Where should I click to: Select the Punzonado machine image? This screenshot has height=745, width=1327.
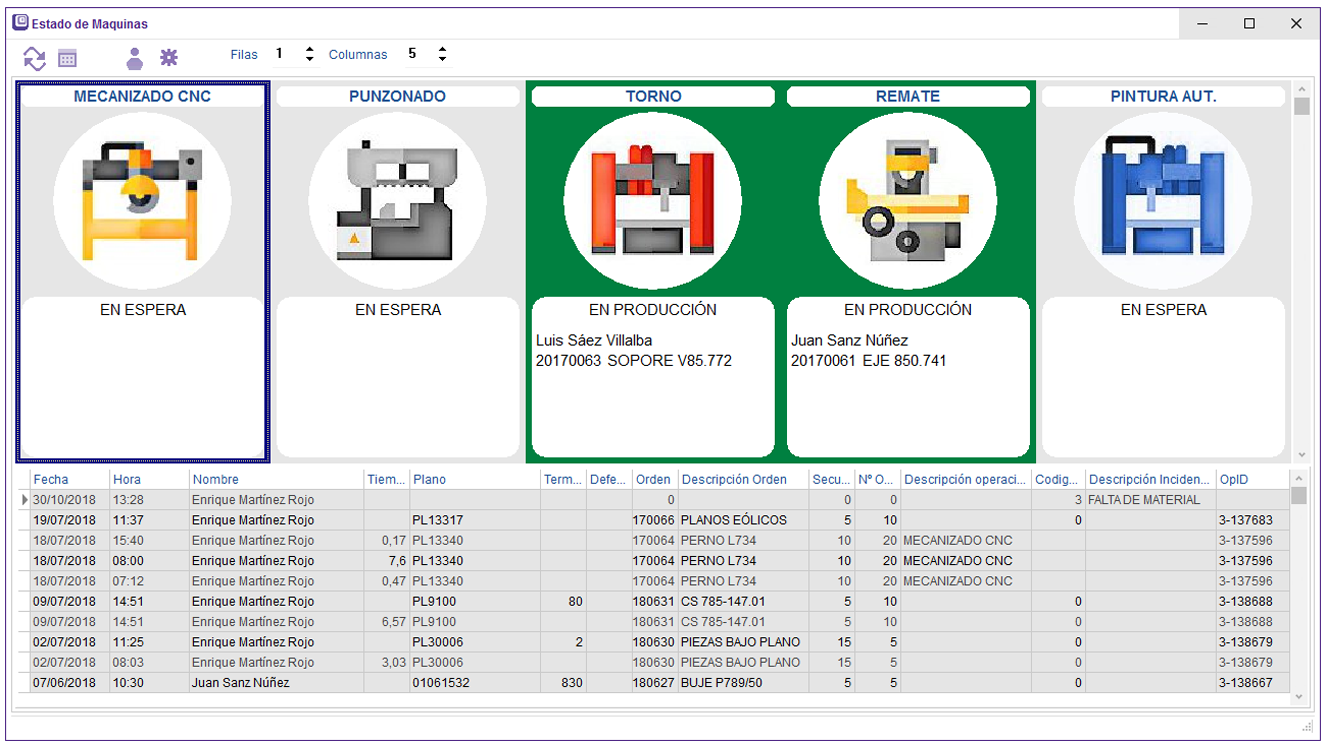coord(397,201)
